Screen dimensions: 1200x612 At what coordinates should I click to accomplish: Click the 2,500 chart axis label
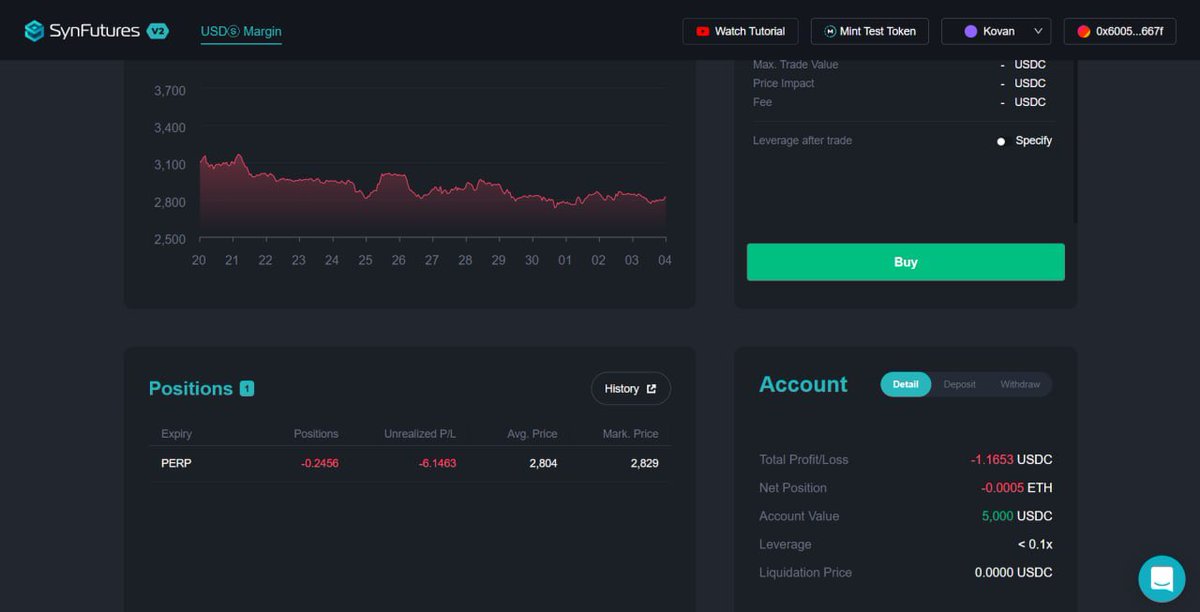point(169,239)
